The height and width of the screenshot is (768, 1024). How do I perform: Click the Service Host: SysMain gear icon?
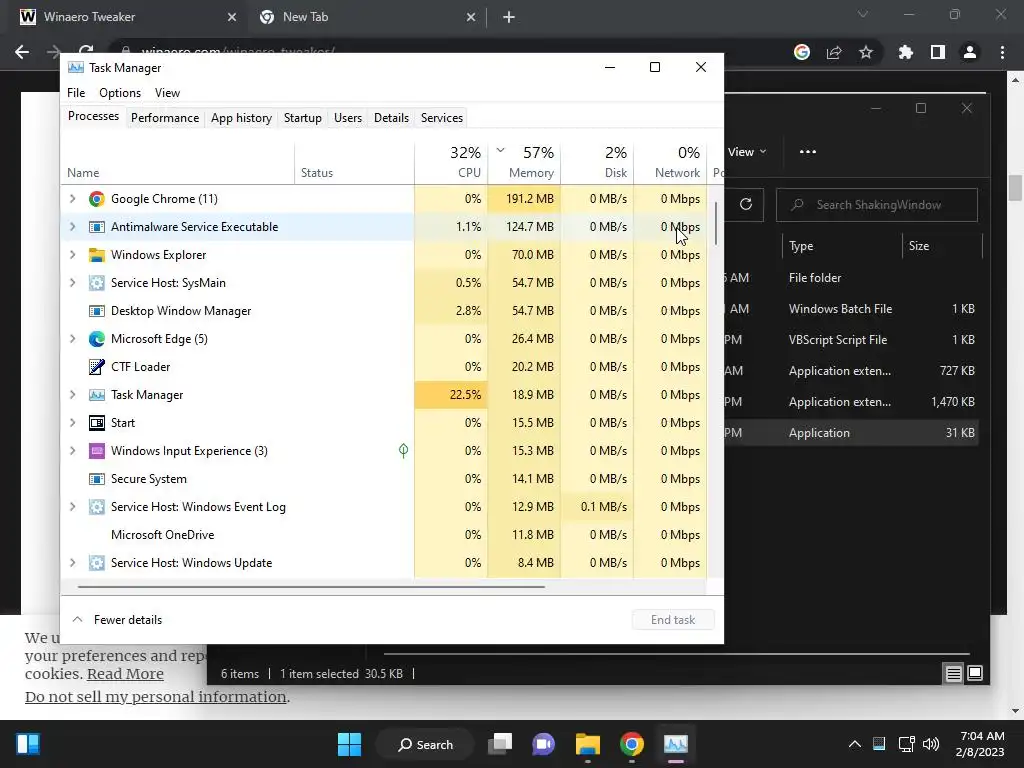97,283
